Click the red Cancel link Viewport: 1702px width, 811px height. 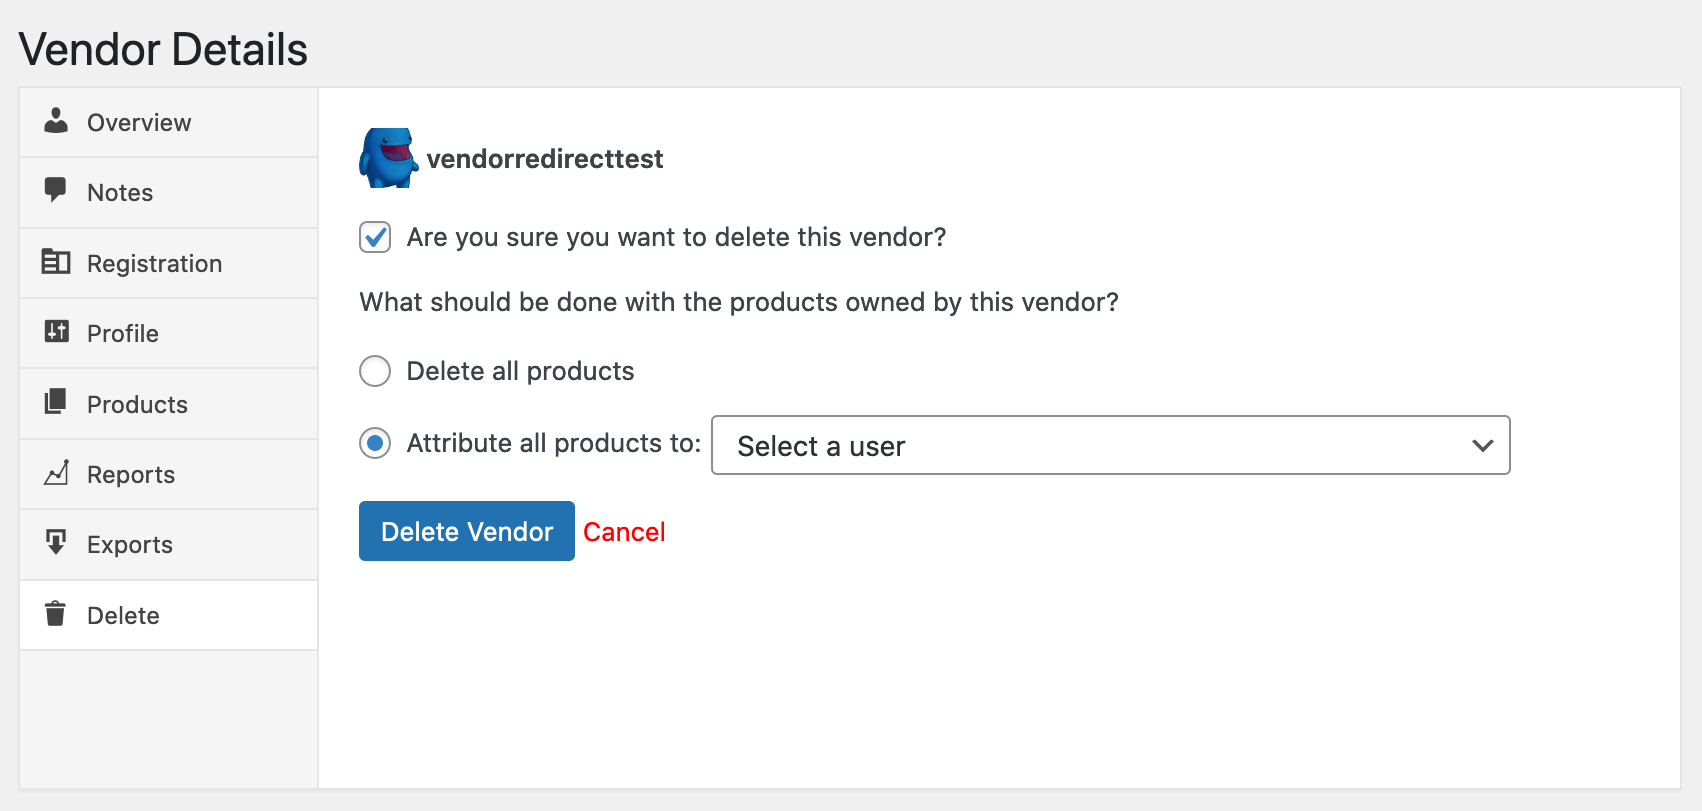(624, 532)
